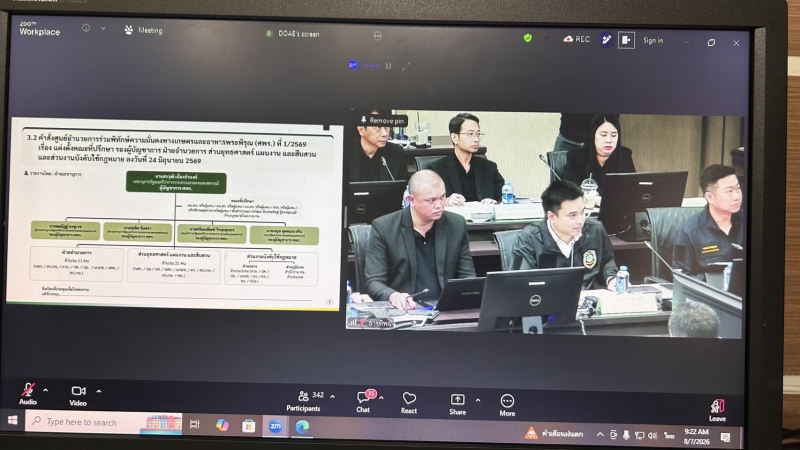Open the Windows notification center icon
This screenshot has height=450, width=800.
point(726,437)
